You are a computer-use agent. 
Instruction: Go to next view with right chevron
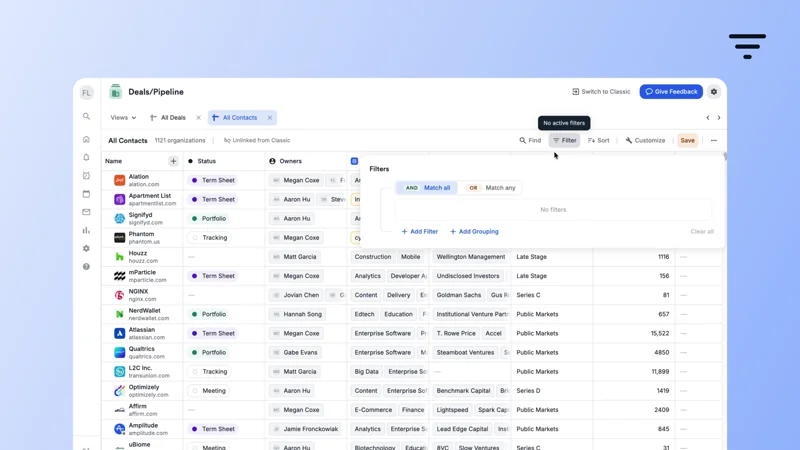pyautogui.click(x=719, y=118)
